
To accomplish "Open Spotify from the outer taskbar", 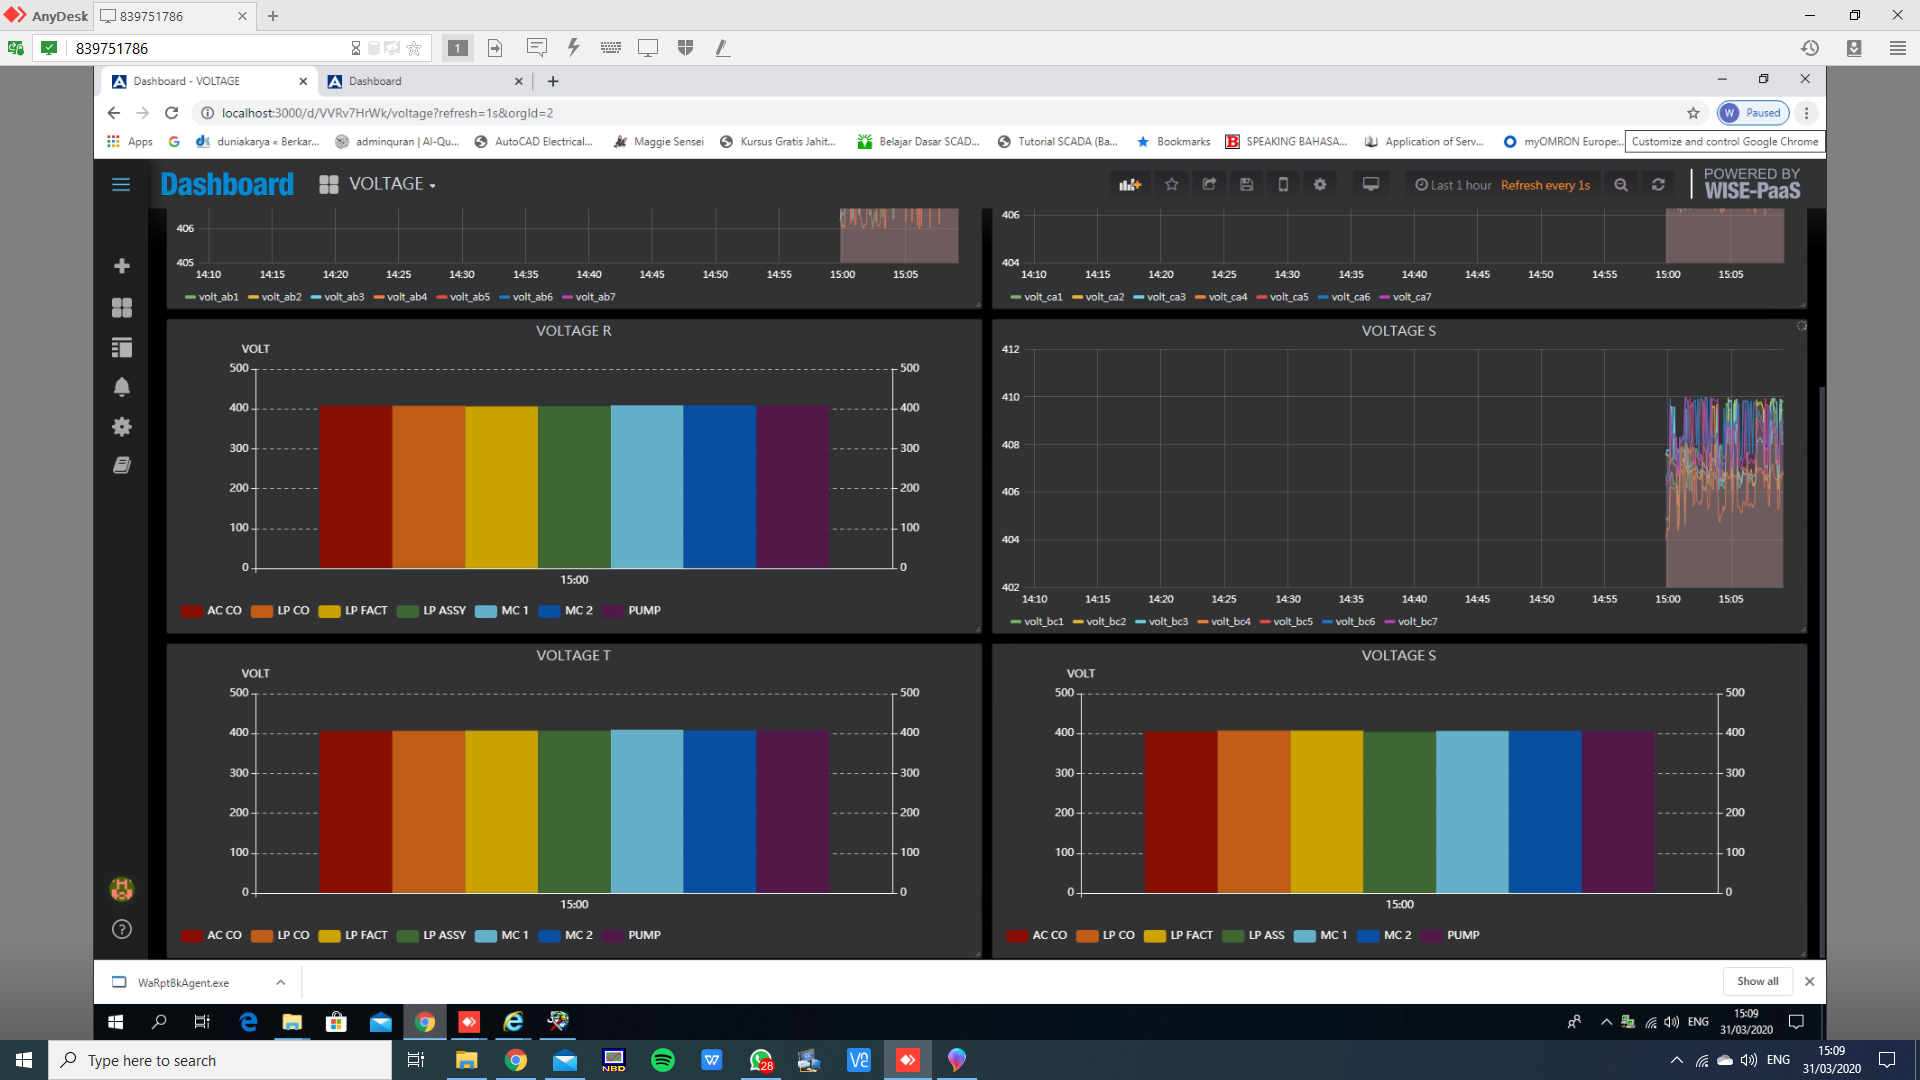I will pyautogui.click(x=662, y=1060).
